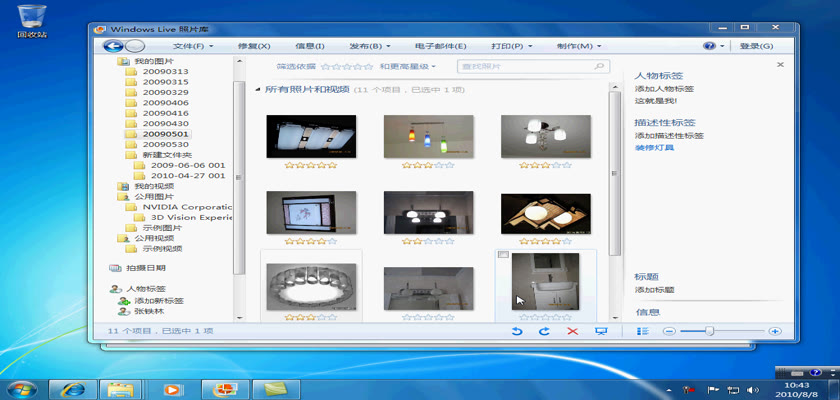Click the blue back arrow button
Viewport: 840px width, 400px height.
(112, 45)
